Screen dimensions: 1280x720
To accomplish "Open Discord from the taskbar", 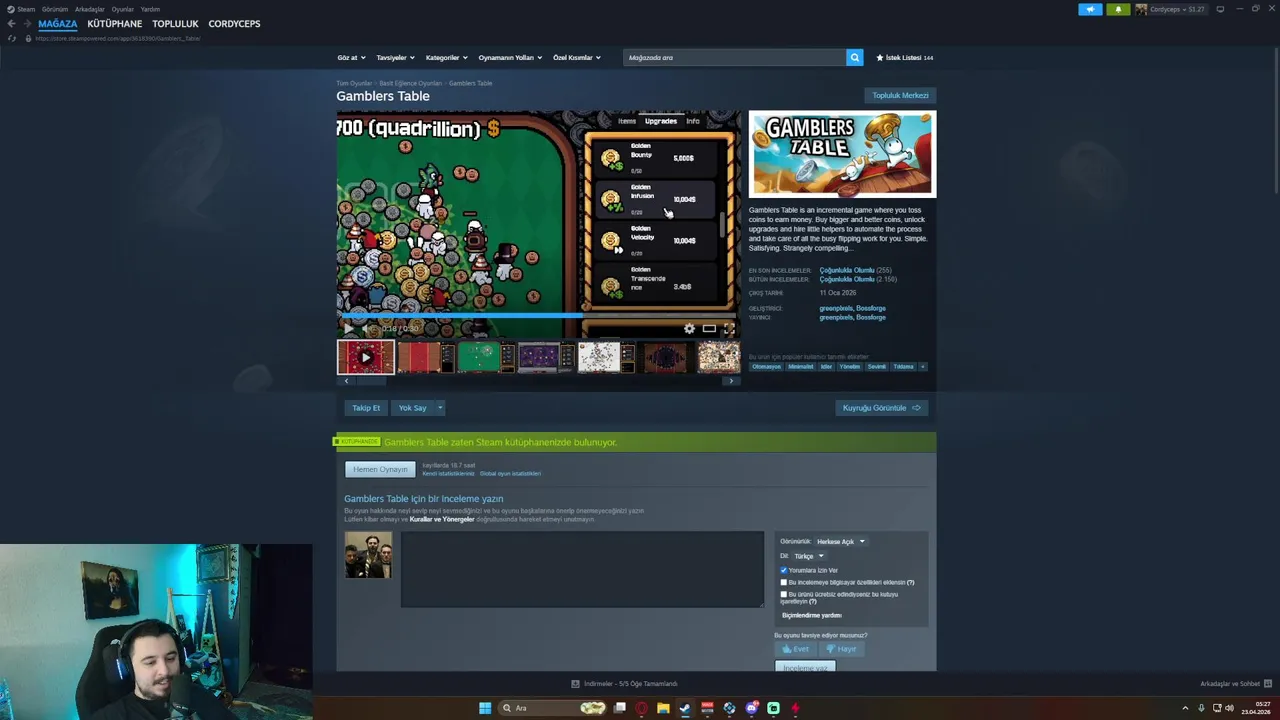I will pos(751,708).
